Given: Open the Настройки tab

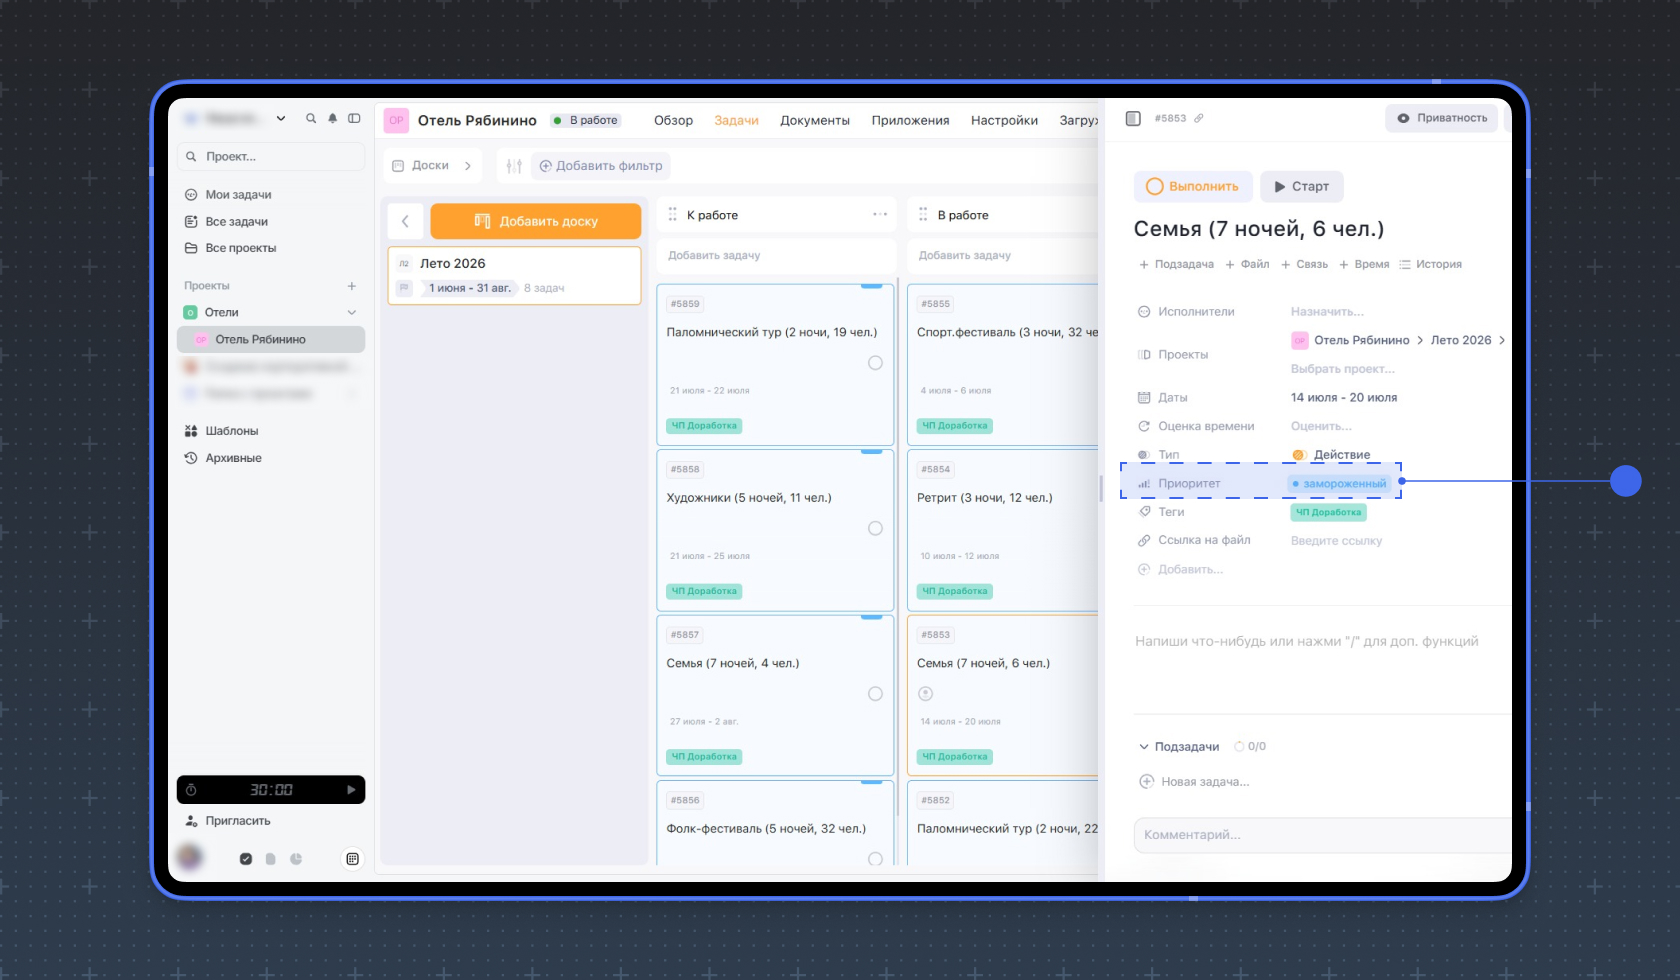Looking at the screenshot, I should pos(1004,120).
